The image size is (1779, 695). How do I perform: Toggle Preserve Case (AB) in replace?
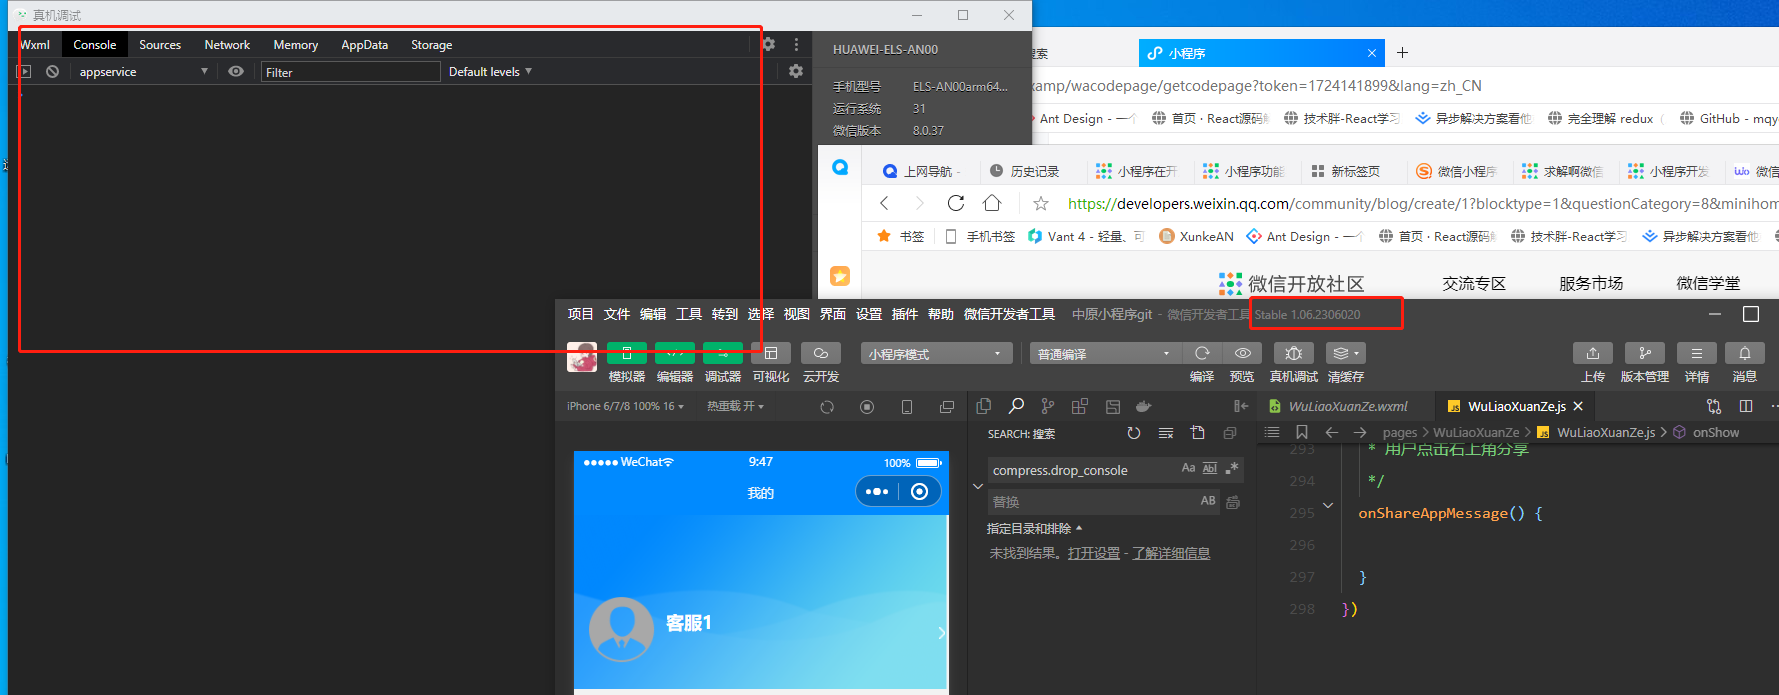(x=1208, y=501)
